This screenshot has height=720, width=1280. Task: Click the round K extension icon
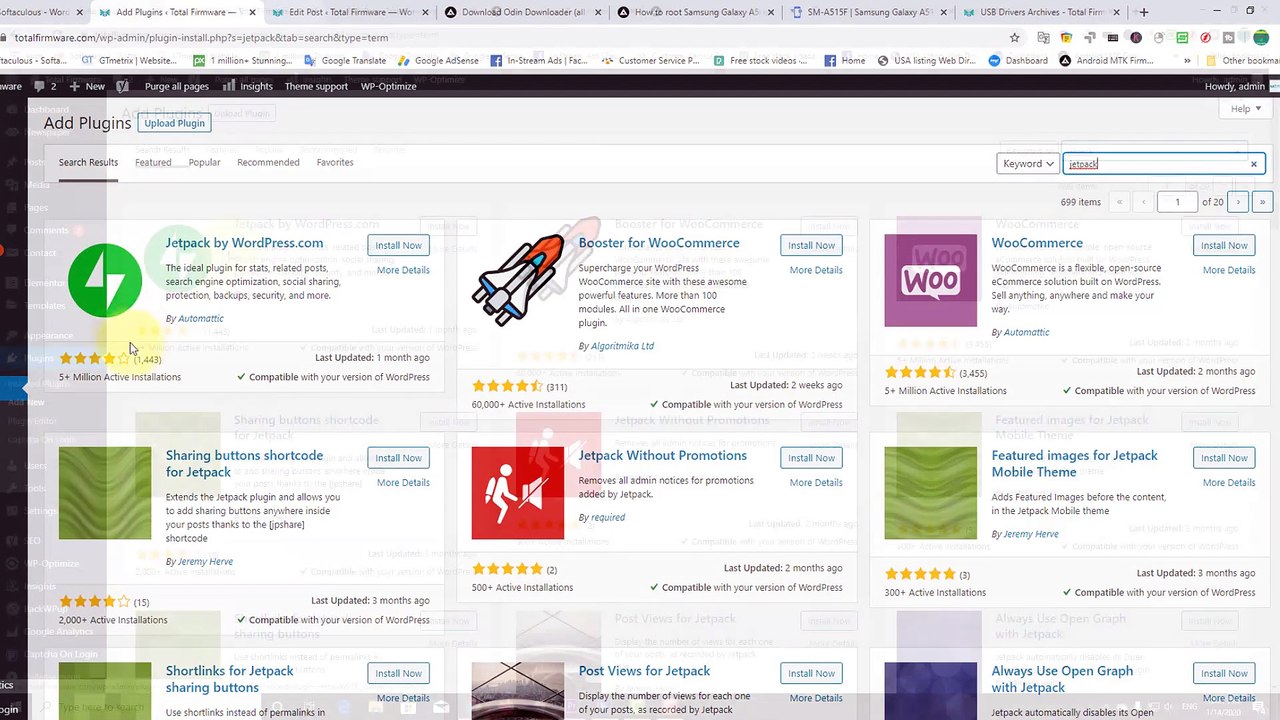tap(1136, 38)
